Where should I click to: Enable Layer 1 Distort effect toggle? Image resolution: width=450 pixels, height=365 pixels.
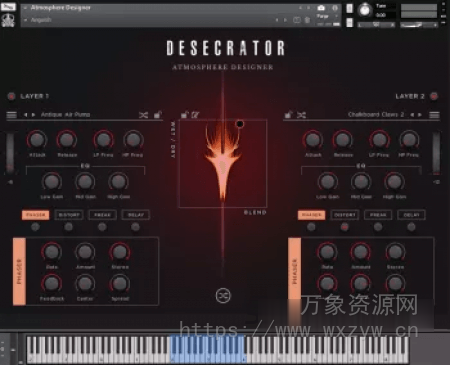[69, 227]
